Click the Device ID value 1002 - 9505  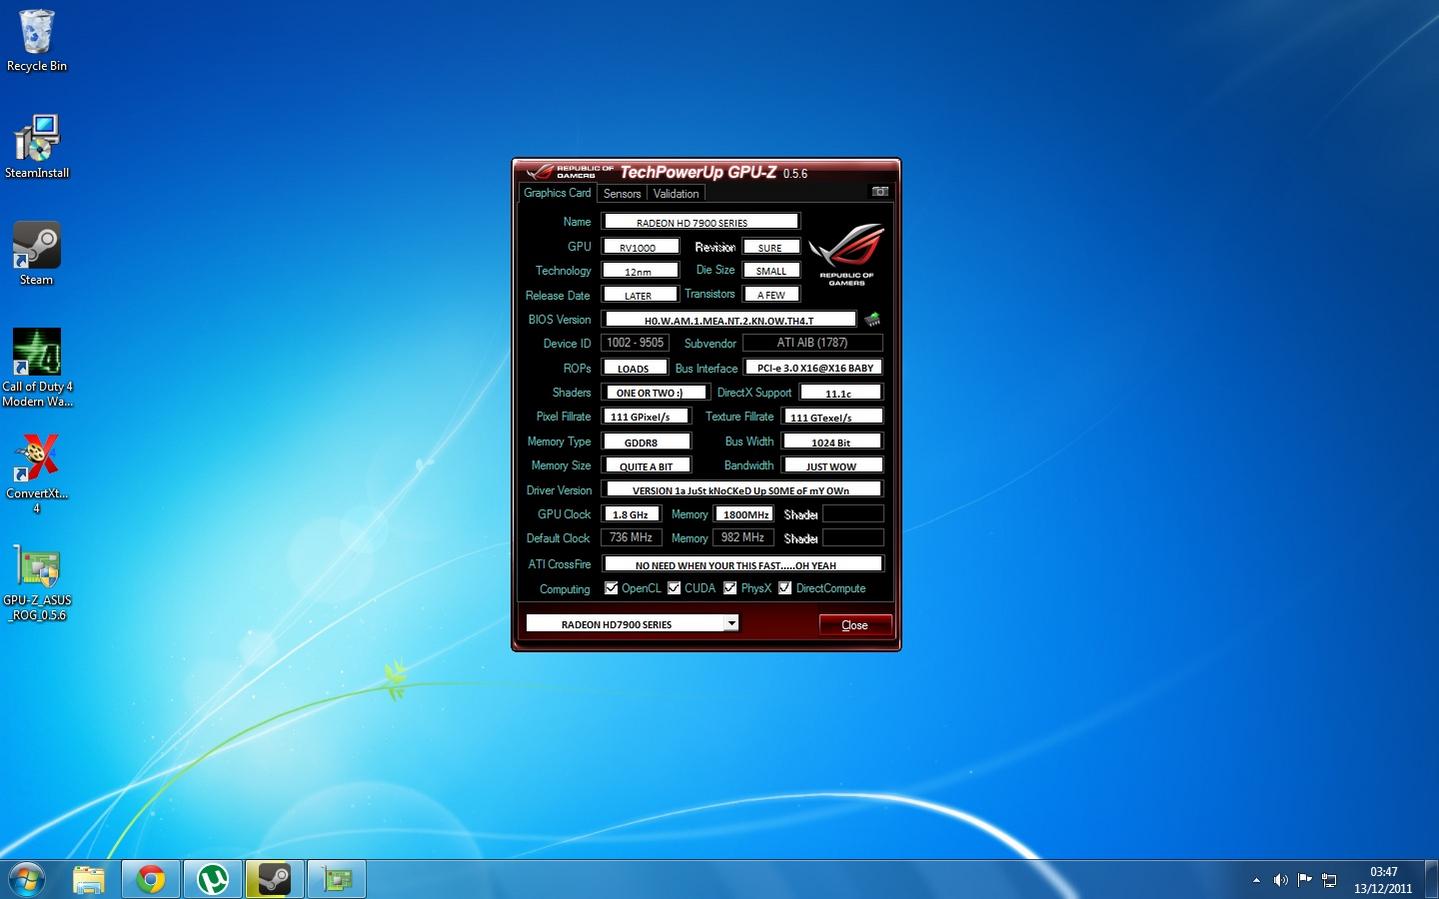pos(635,343)
